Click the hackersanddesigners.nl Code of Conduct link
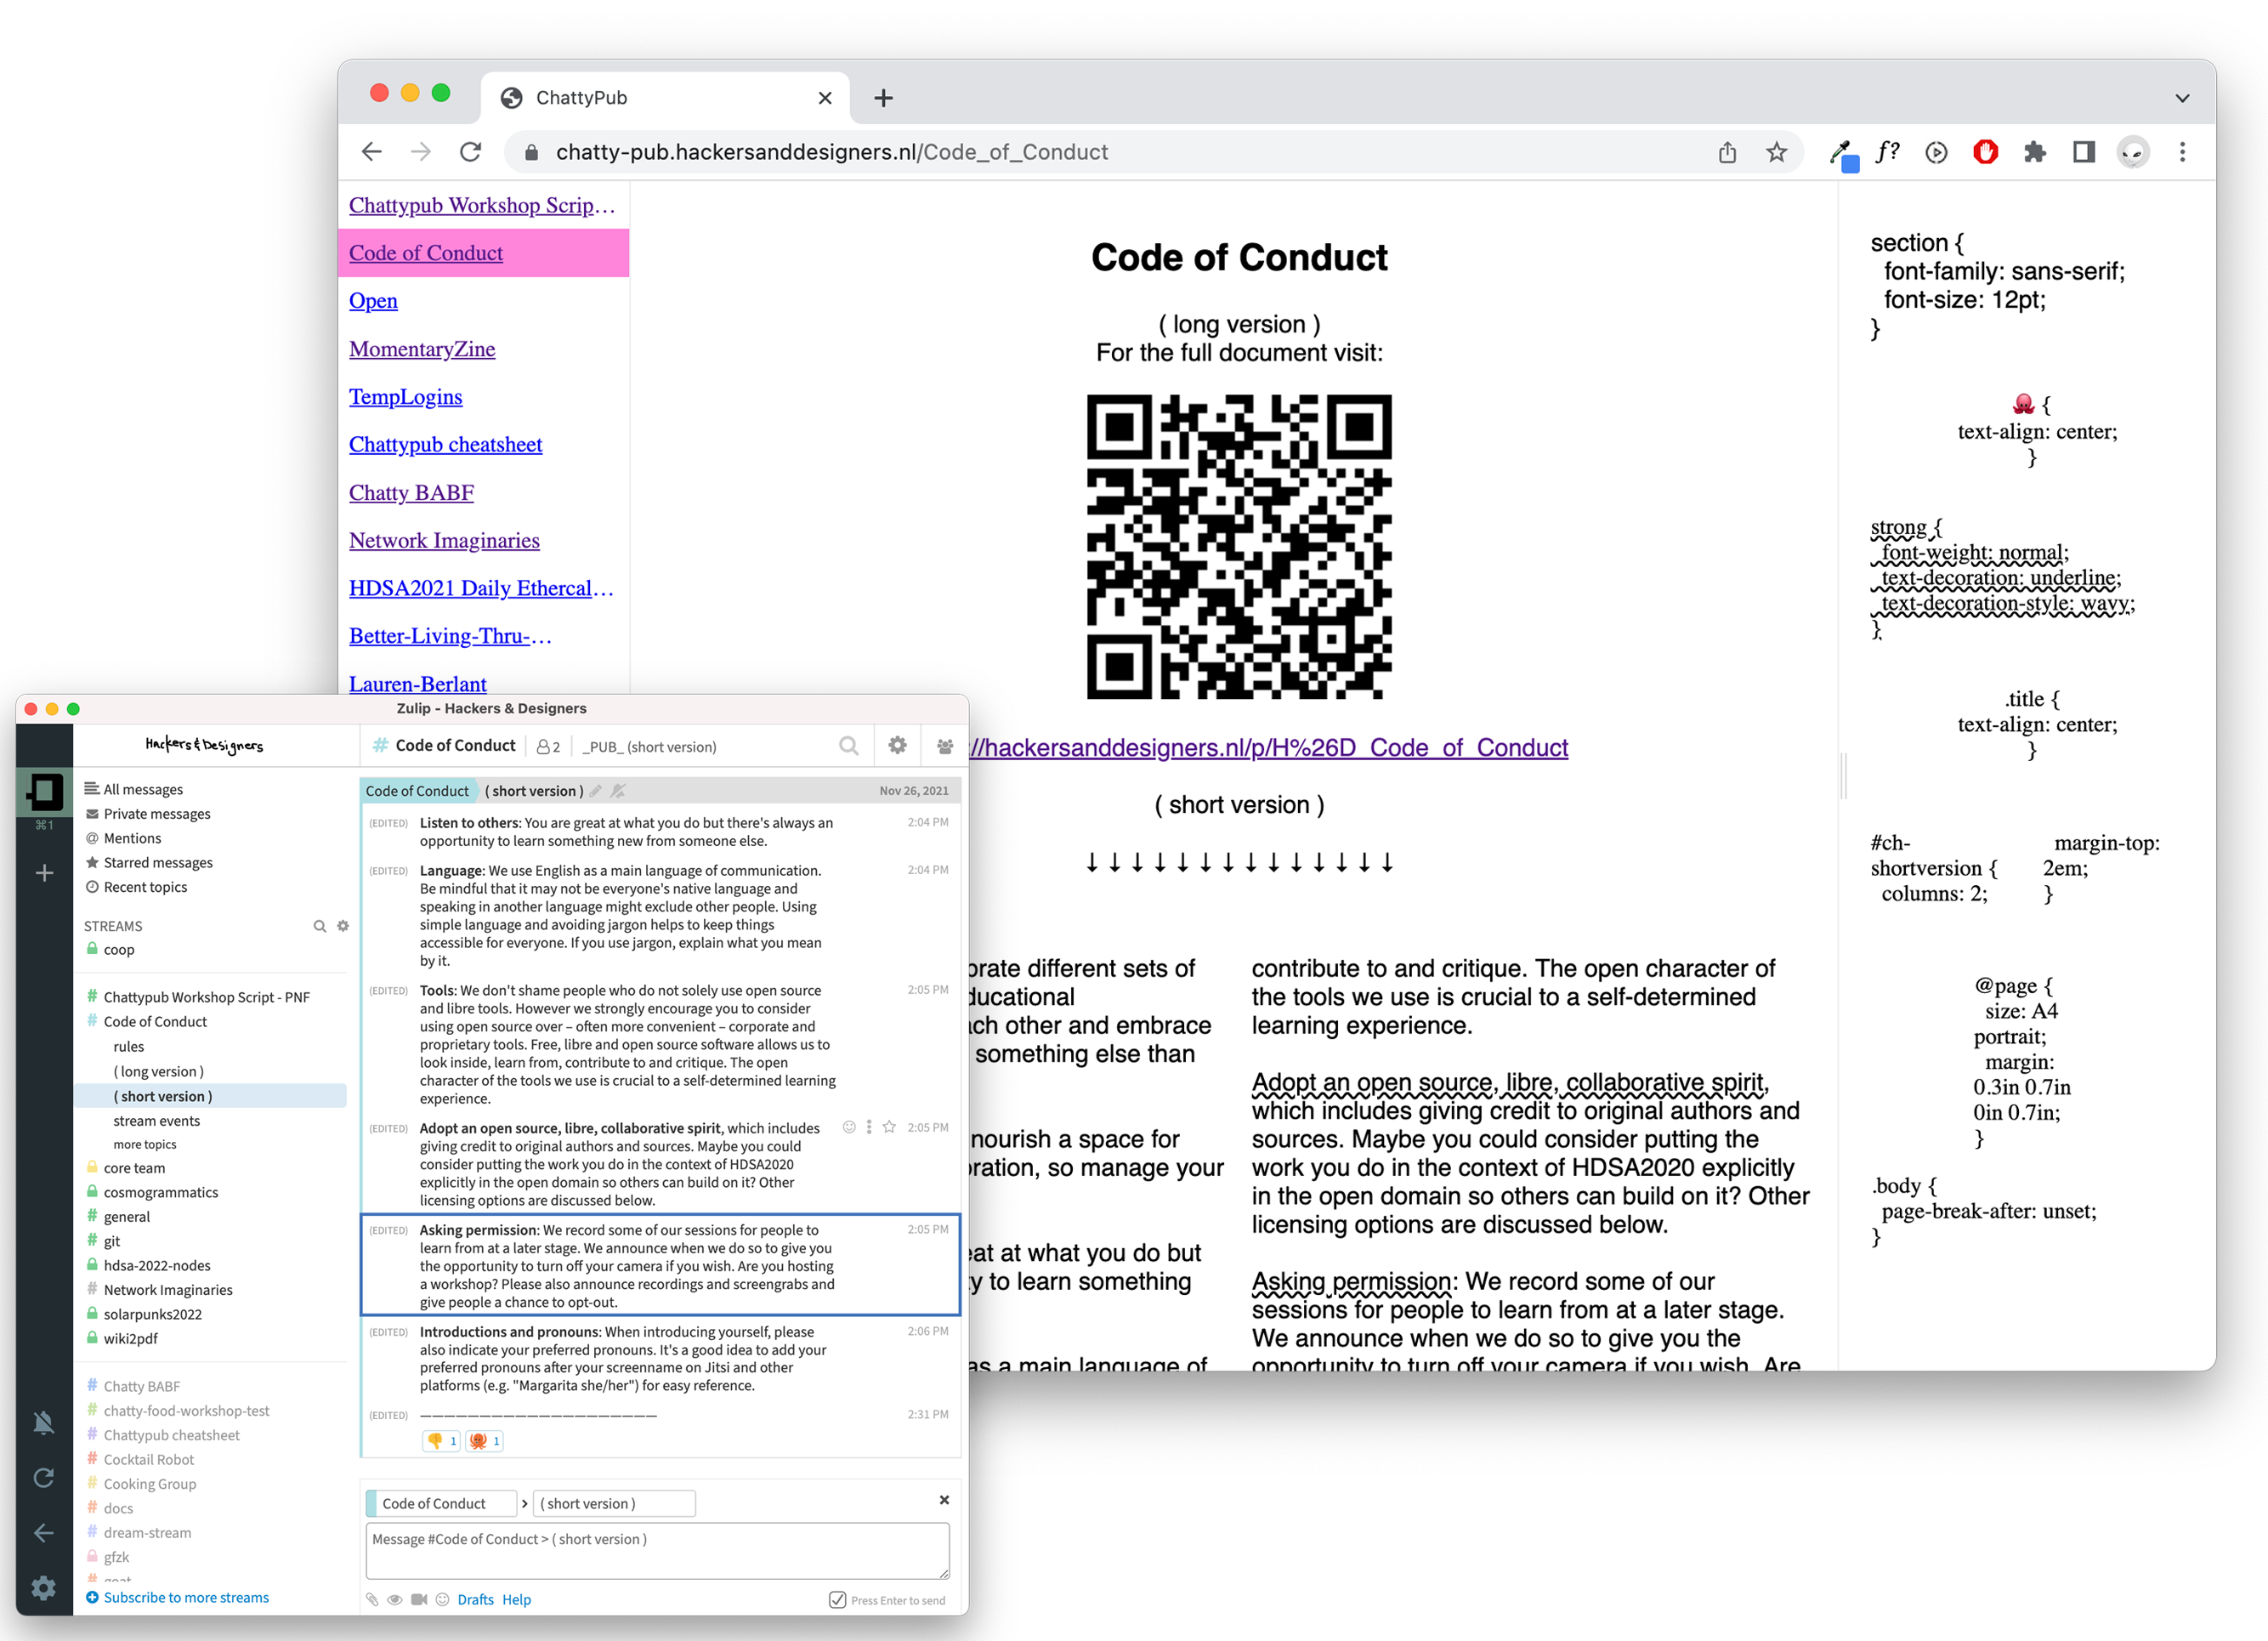 1268,748
